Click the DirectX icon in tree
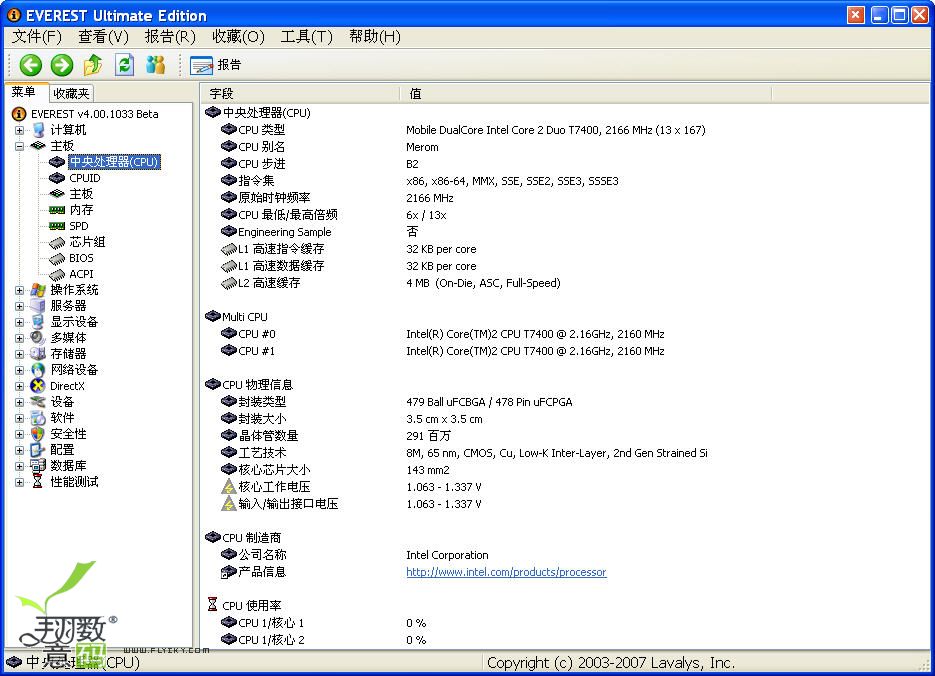Image resolution: width=935 pixels, height=676 pixels. (38, 386)
